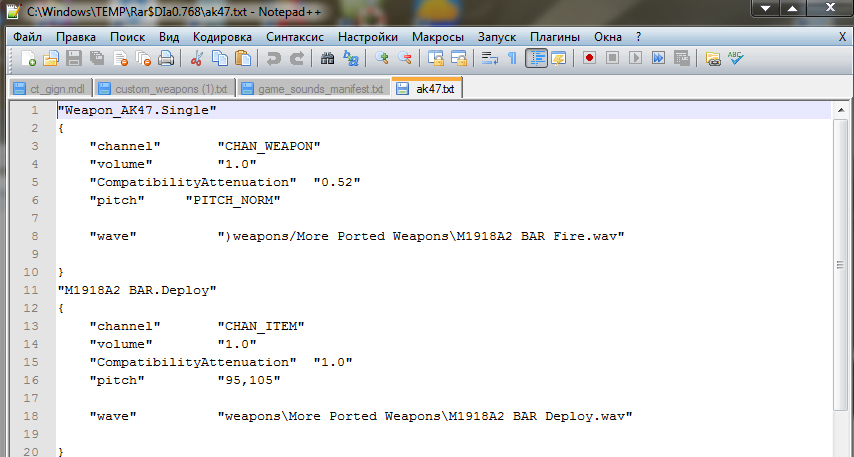
Task: Click the M1918A2 BAR Deploy.wav path
Action: 425,416
